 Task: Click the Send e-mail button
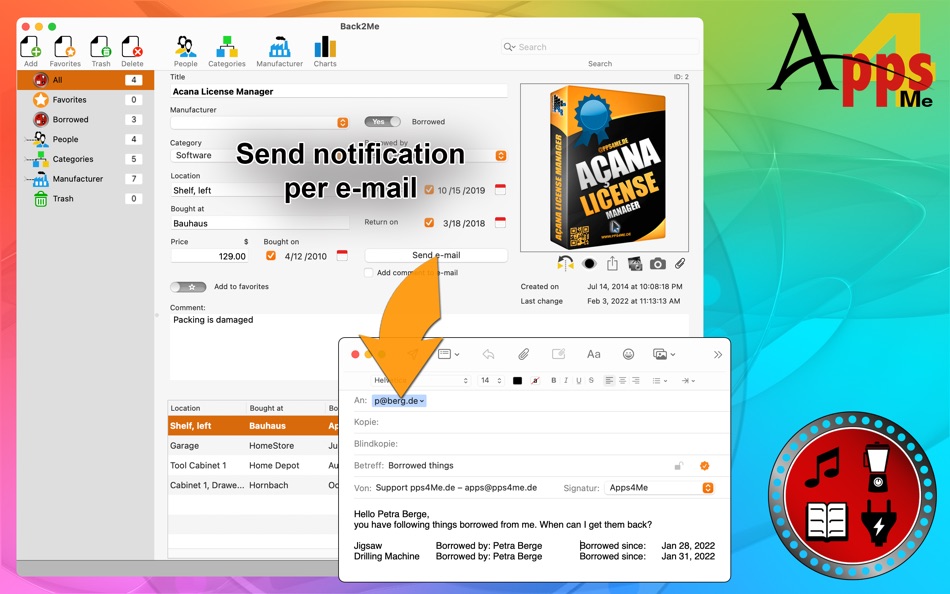(x=436, y=255)
